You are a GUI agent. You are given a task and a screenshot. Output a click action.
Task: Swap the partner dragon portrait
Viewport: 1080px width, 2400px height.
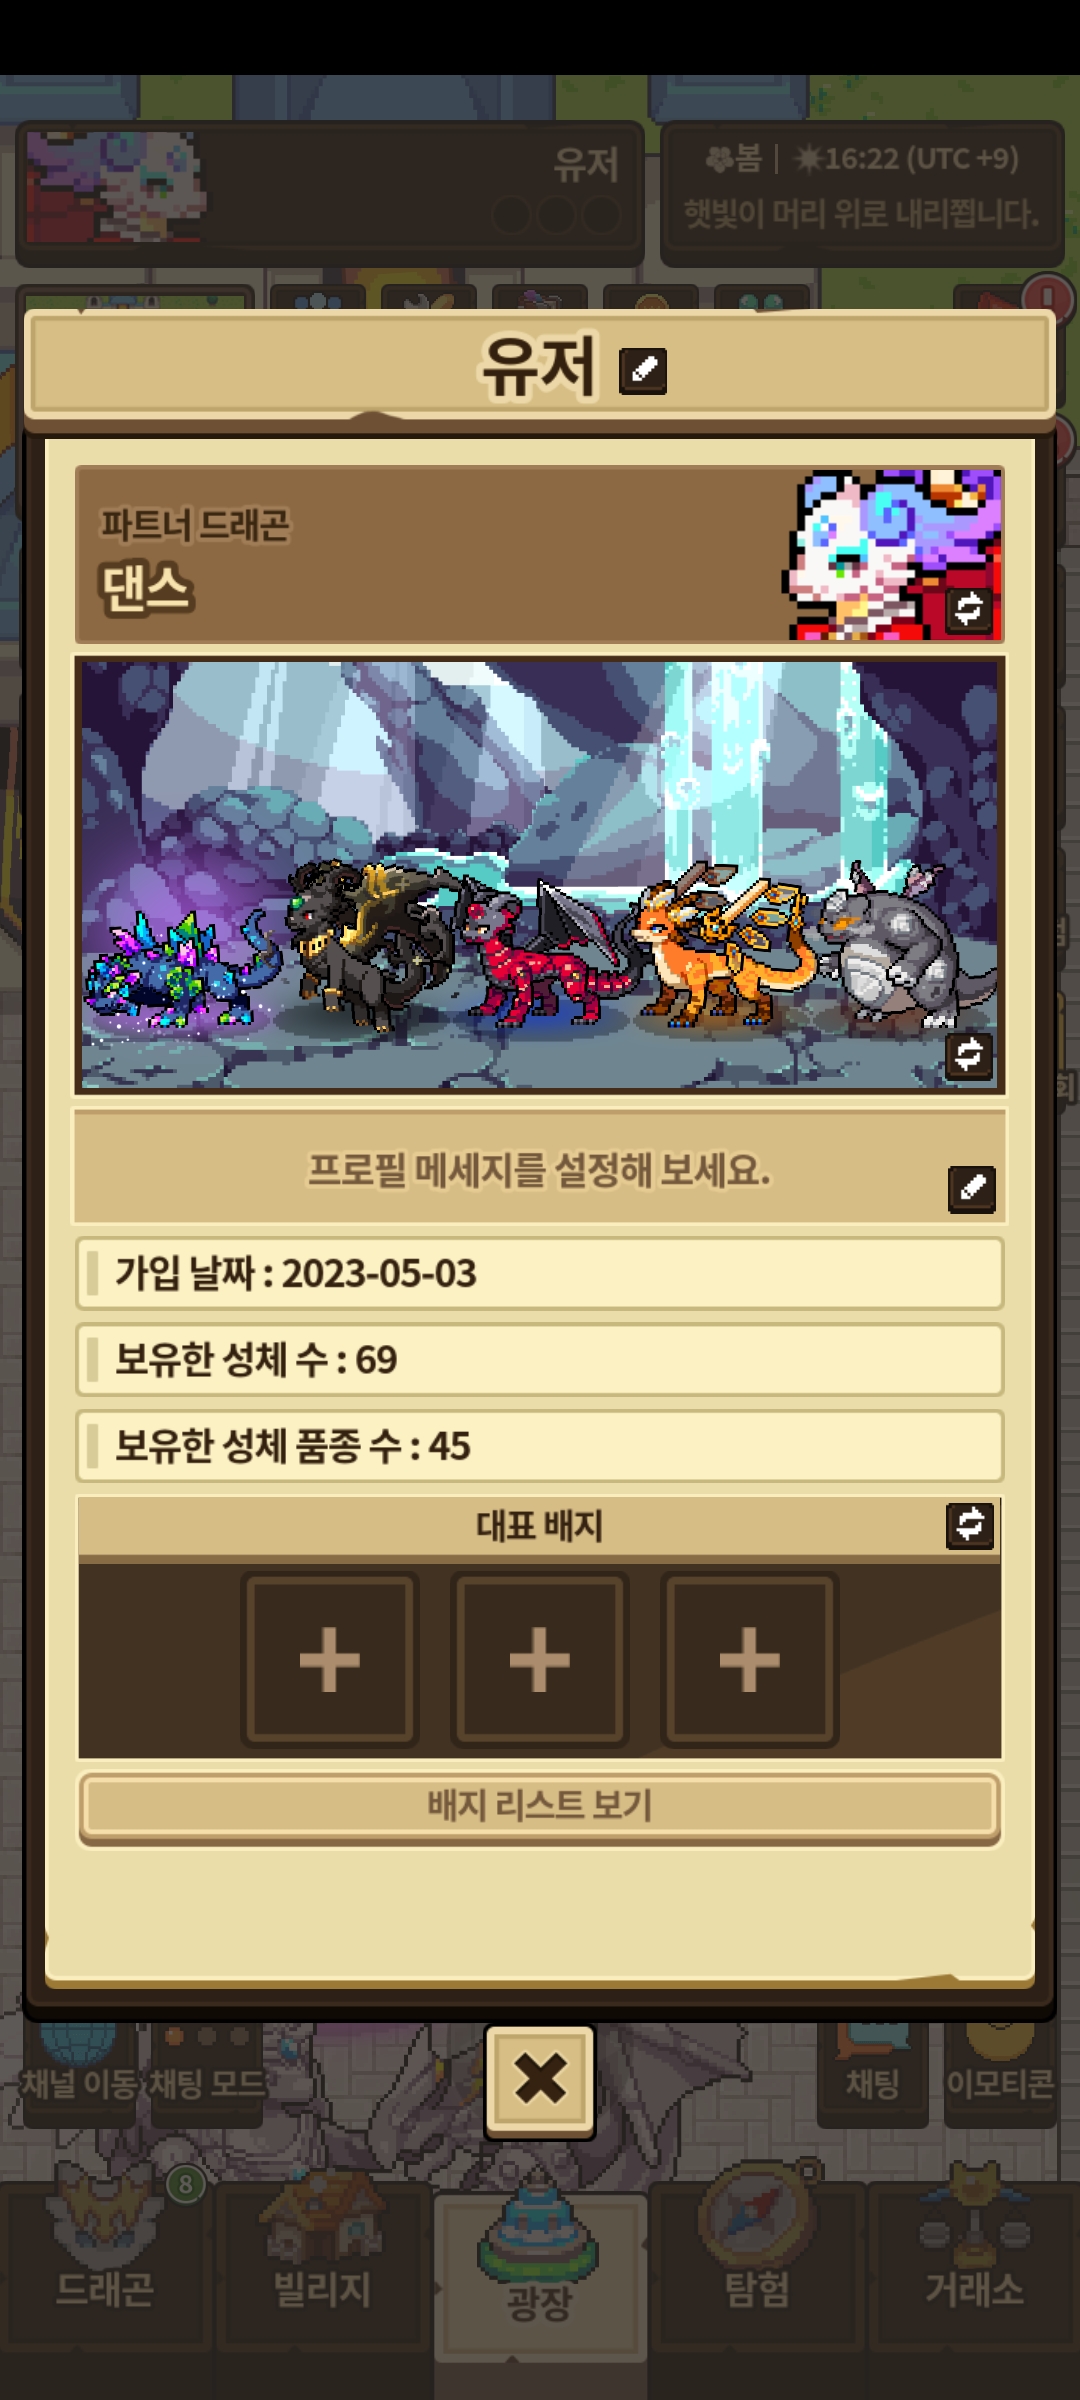[969, 608]
